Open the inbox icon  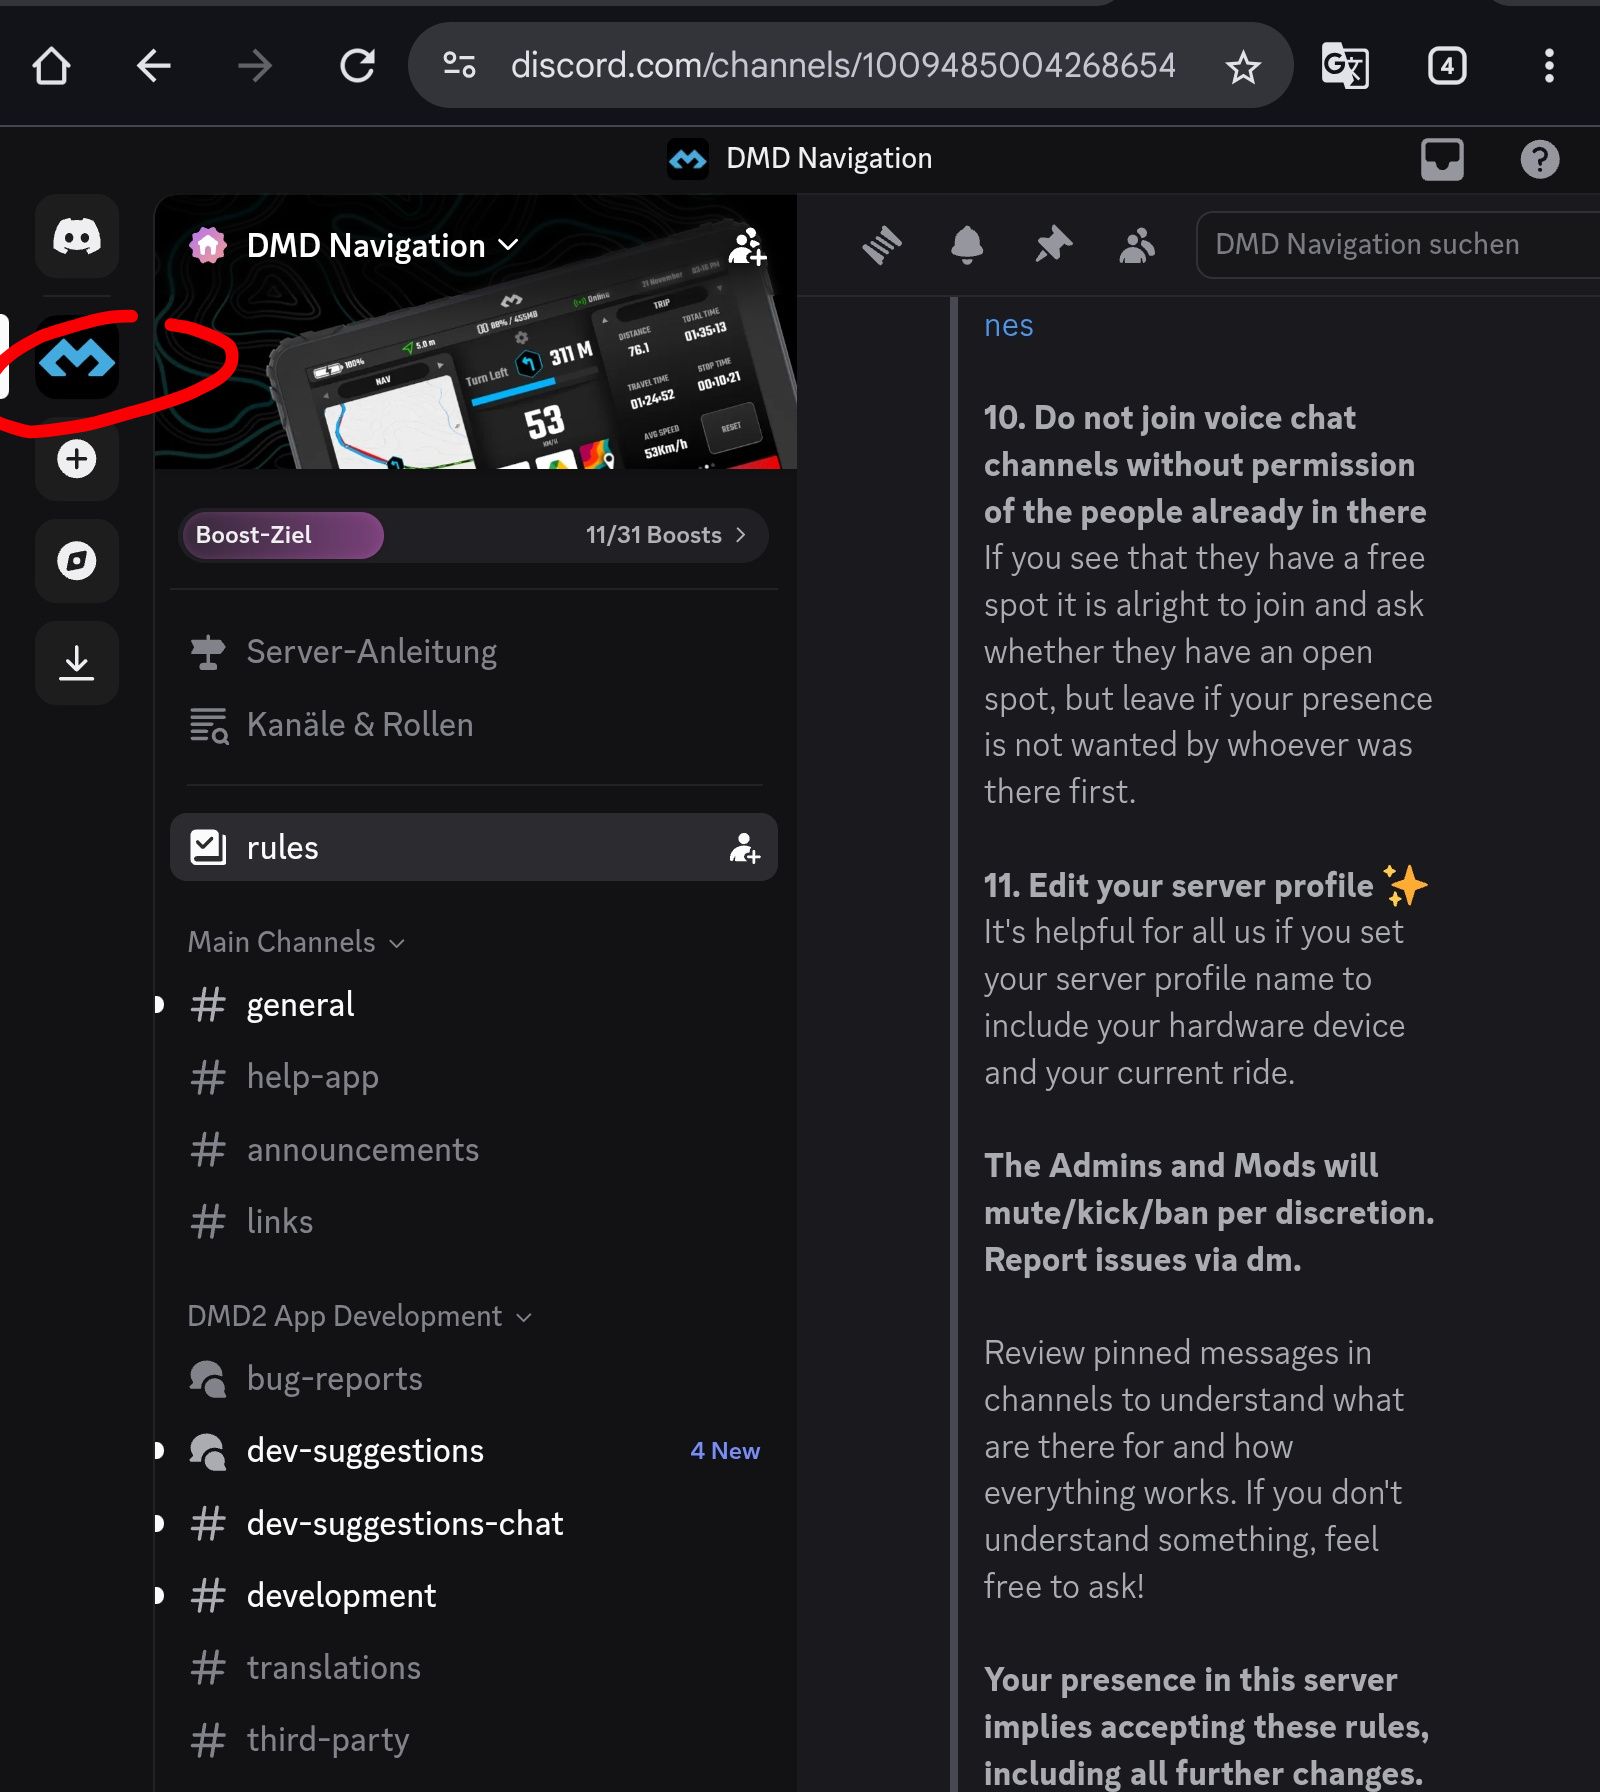pyautogui.click(x=1442, y=159)
